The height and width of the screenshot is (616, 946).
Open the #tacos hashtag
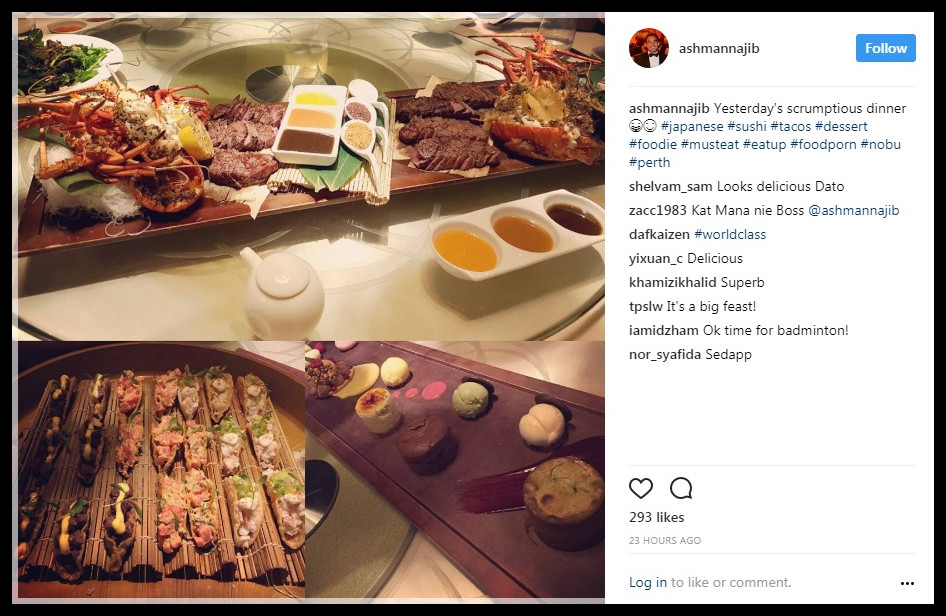click(791, 127)
